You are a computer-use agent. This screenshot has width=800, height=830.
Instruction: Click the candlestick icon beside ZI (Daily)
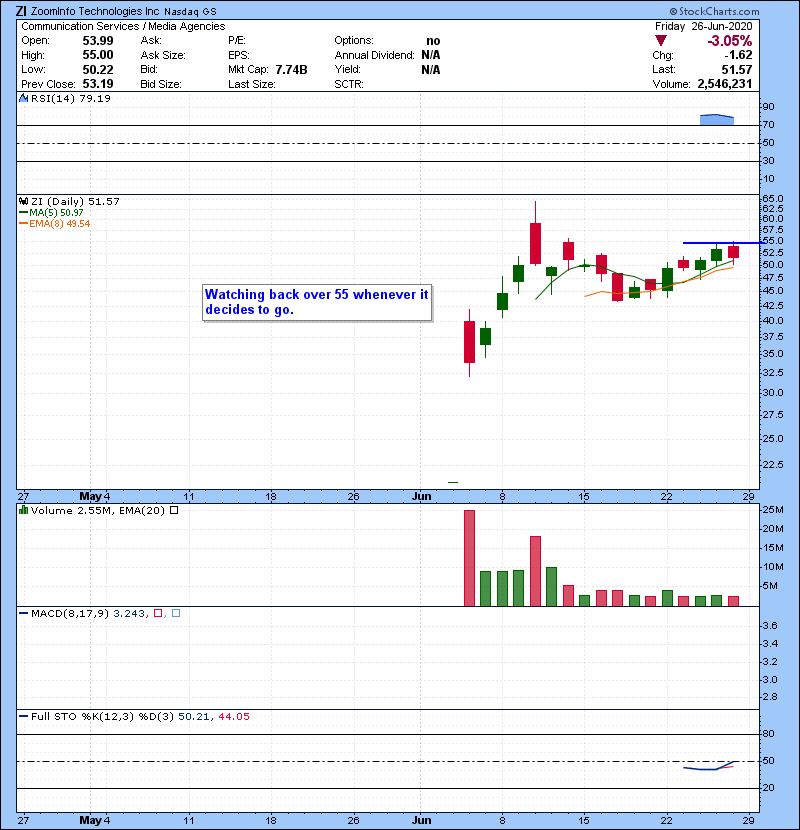(x=23, y=201)
